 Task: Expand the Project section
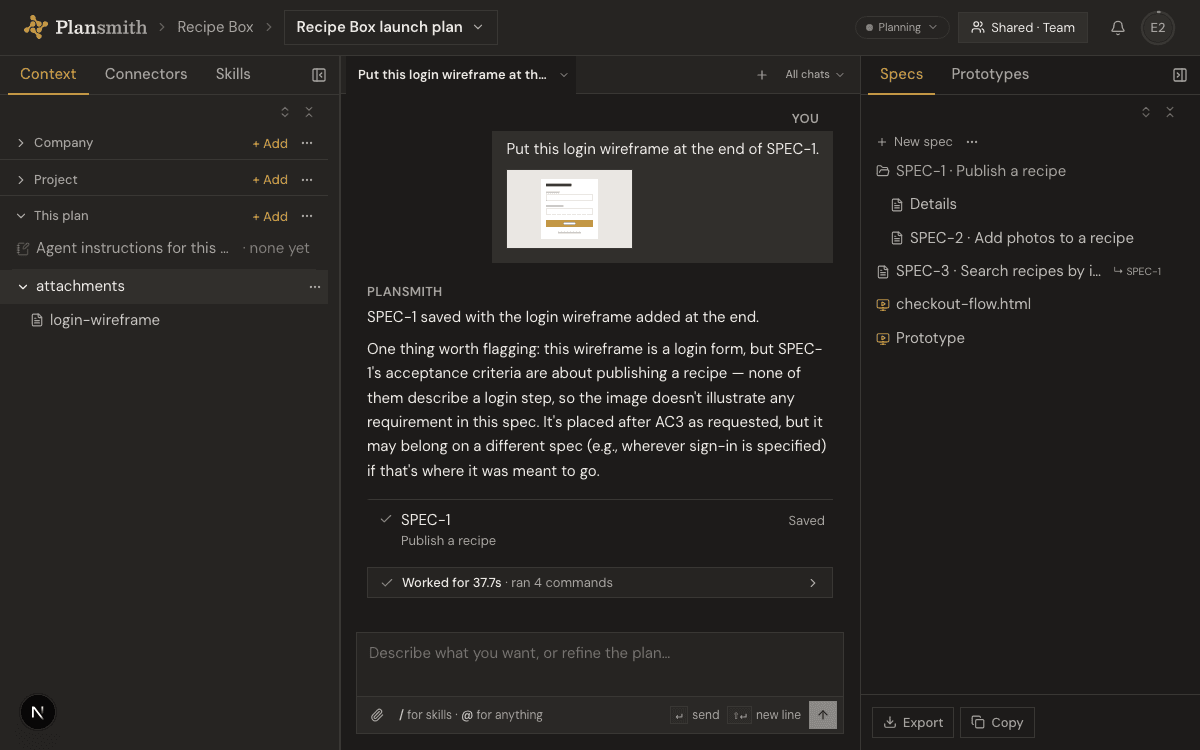click(x=21, y=180)
